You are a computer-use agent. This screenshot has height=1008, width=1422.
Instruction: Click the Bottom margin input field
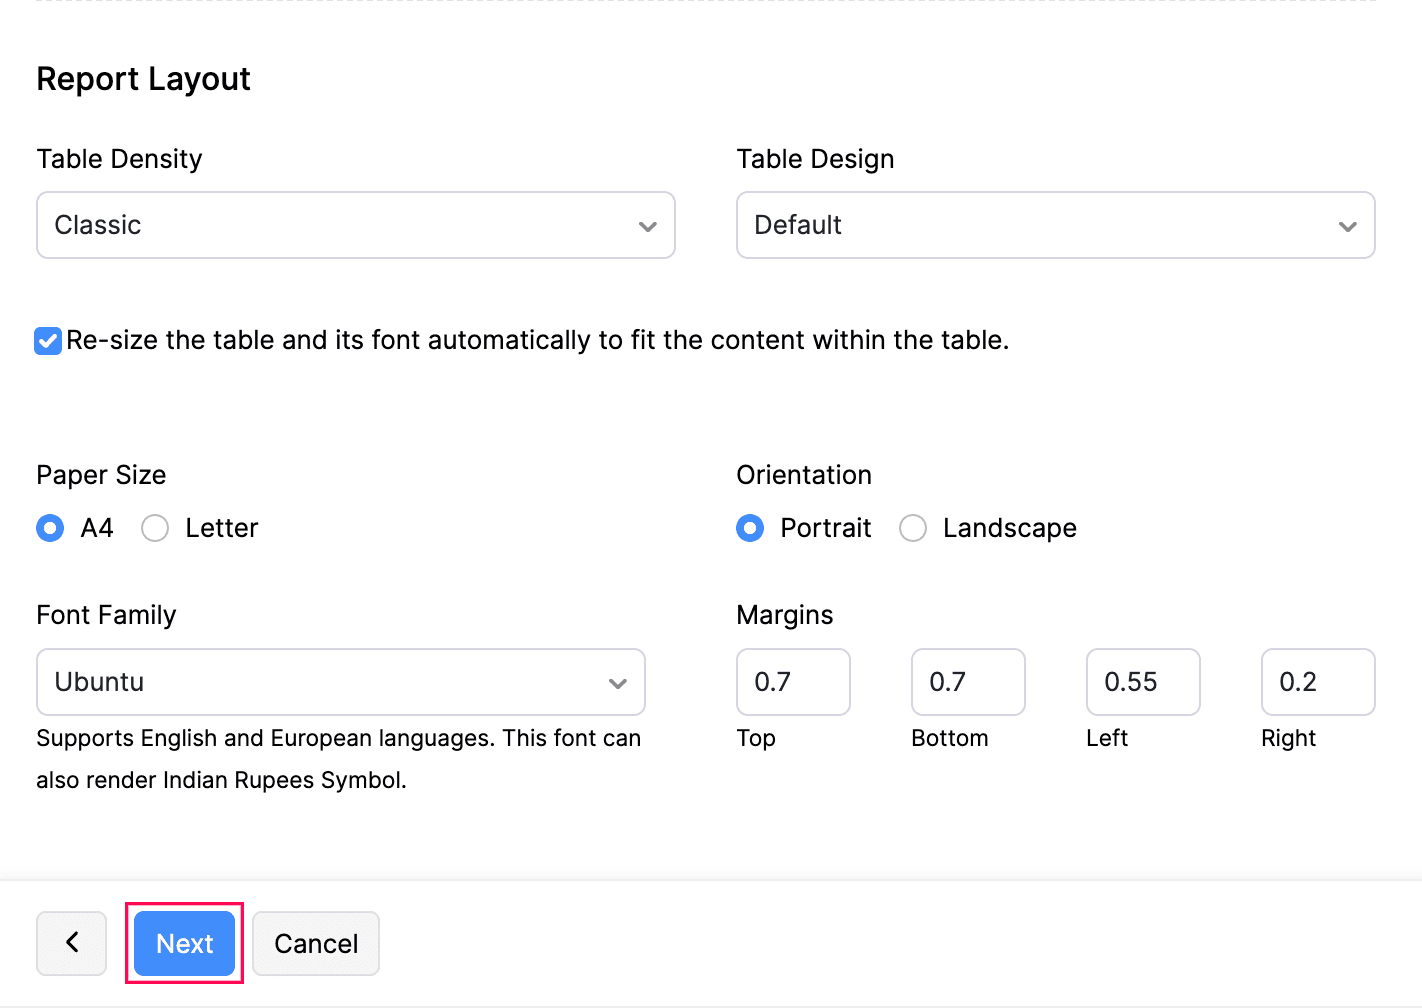(x=967, y=682)
